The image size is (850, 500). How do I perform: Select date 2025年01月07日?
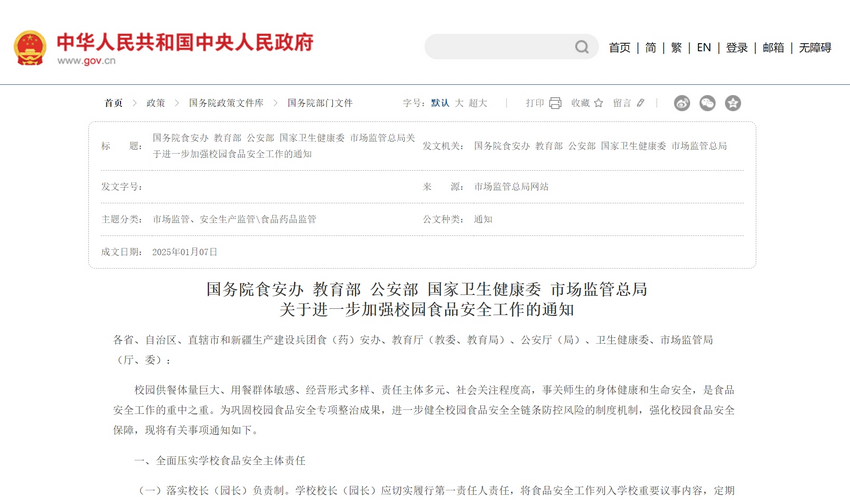pyautogui.click(x=185, y=252)
